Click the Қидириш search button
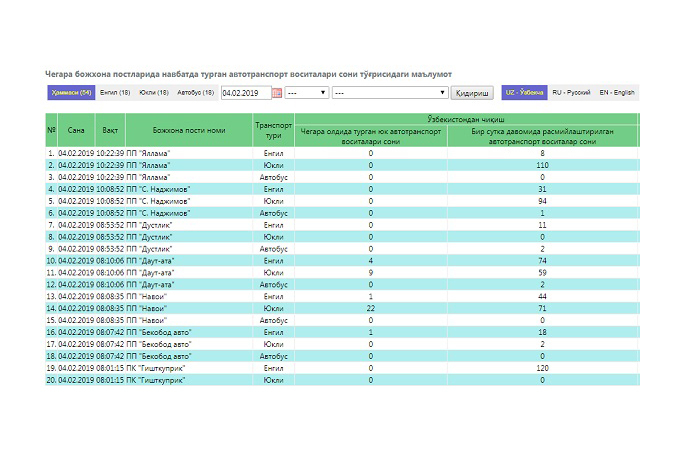 (x=472, y=93)
